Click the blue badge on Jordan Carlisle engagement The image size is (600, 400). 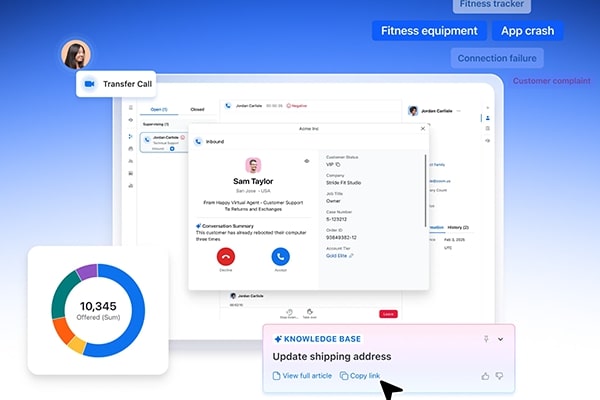[172, 149]
